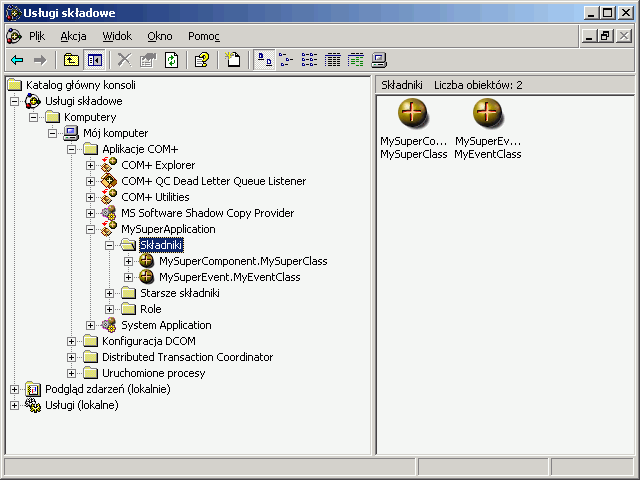The width and height of the screenshot is (640, 480).
Task: Expand the COM+ Explorer application
Action: coord(91,165)
